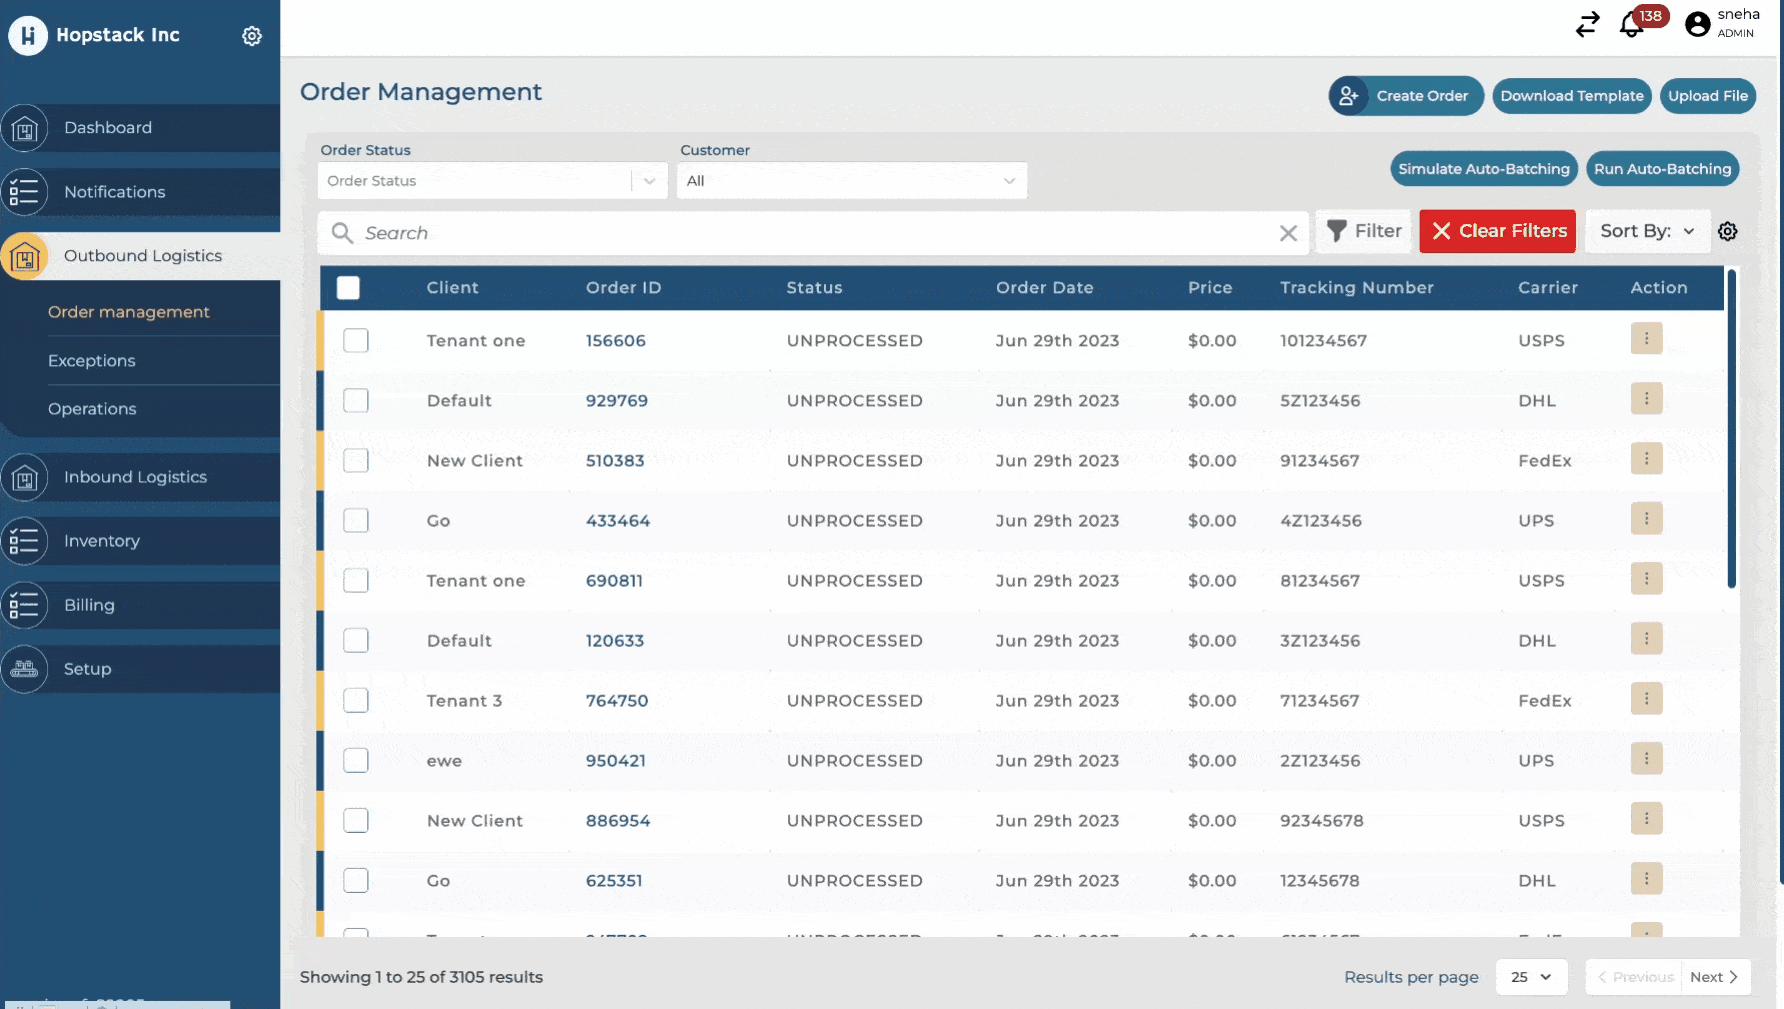The width and height of the screenshot is (1784, 1009).
Task: Open table column settings gear icon
Action: (x=1727, y=232)
